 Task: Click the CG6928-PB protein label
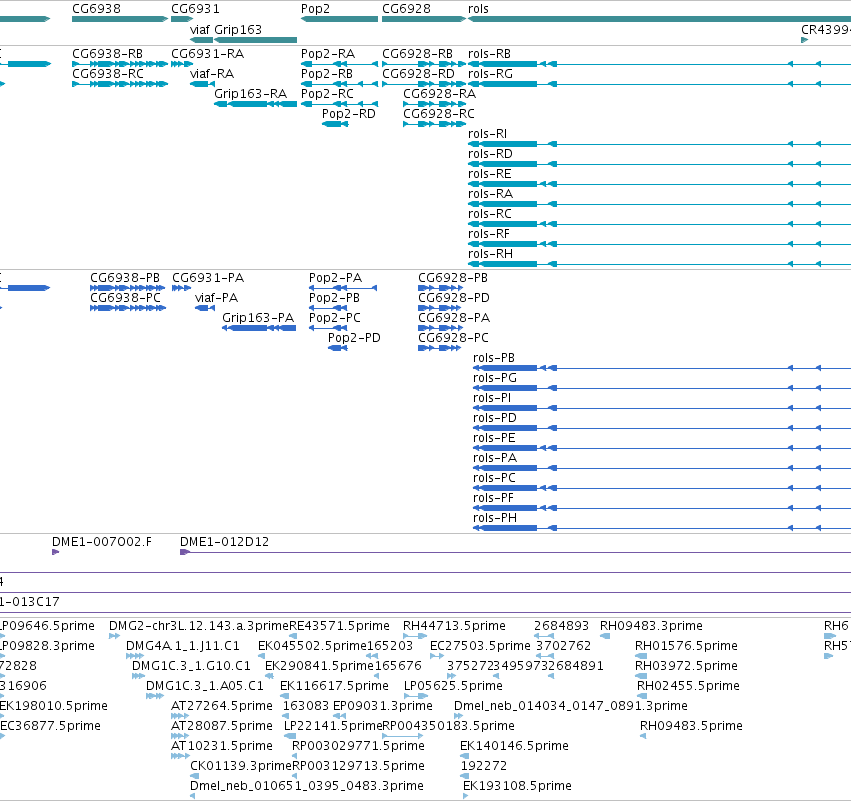point(453,278)
